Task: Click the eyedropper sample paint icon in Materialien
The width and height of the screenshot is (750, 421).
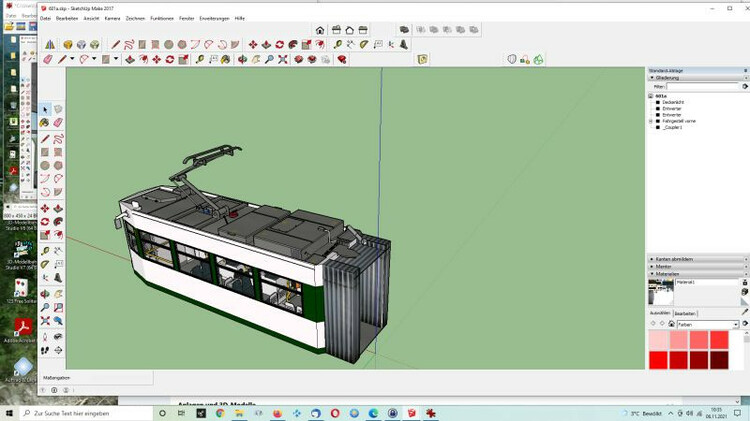Action: click(745, 311)
